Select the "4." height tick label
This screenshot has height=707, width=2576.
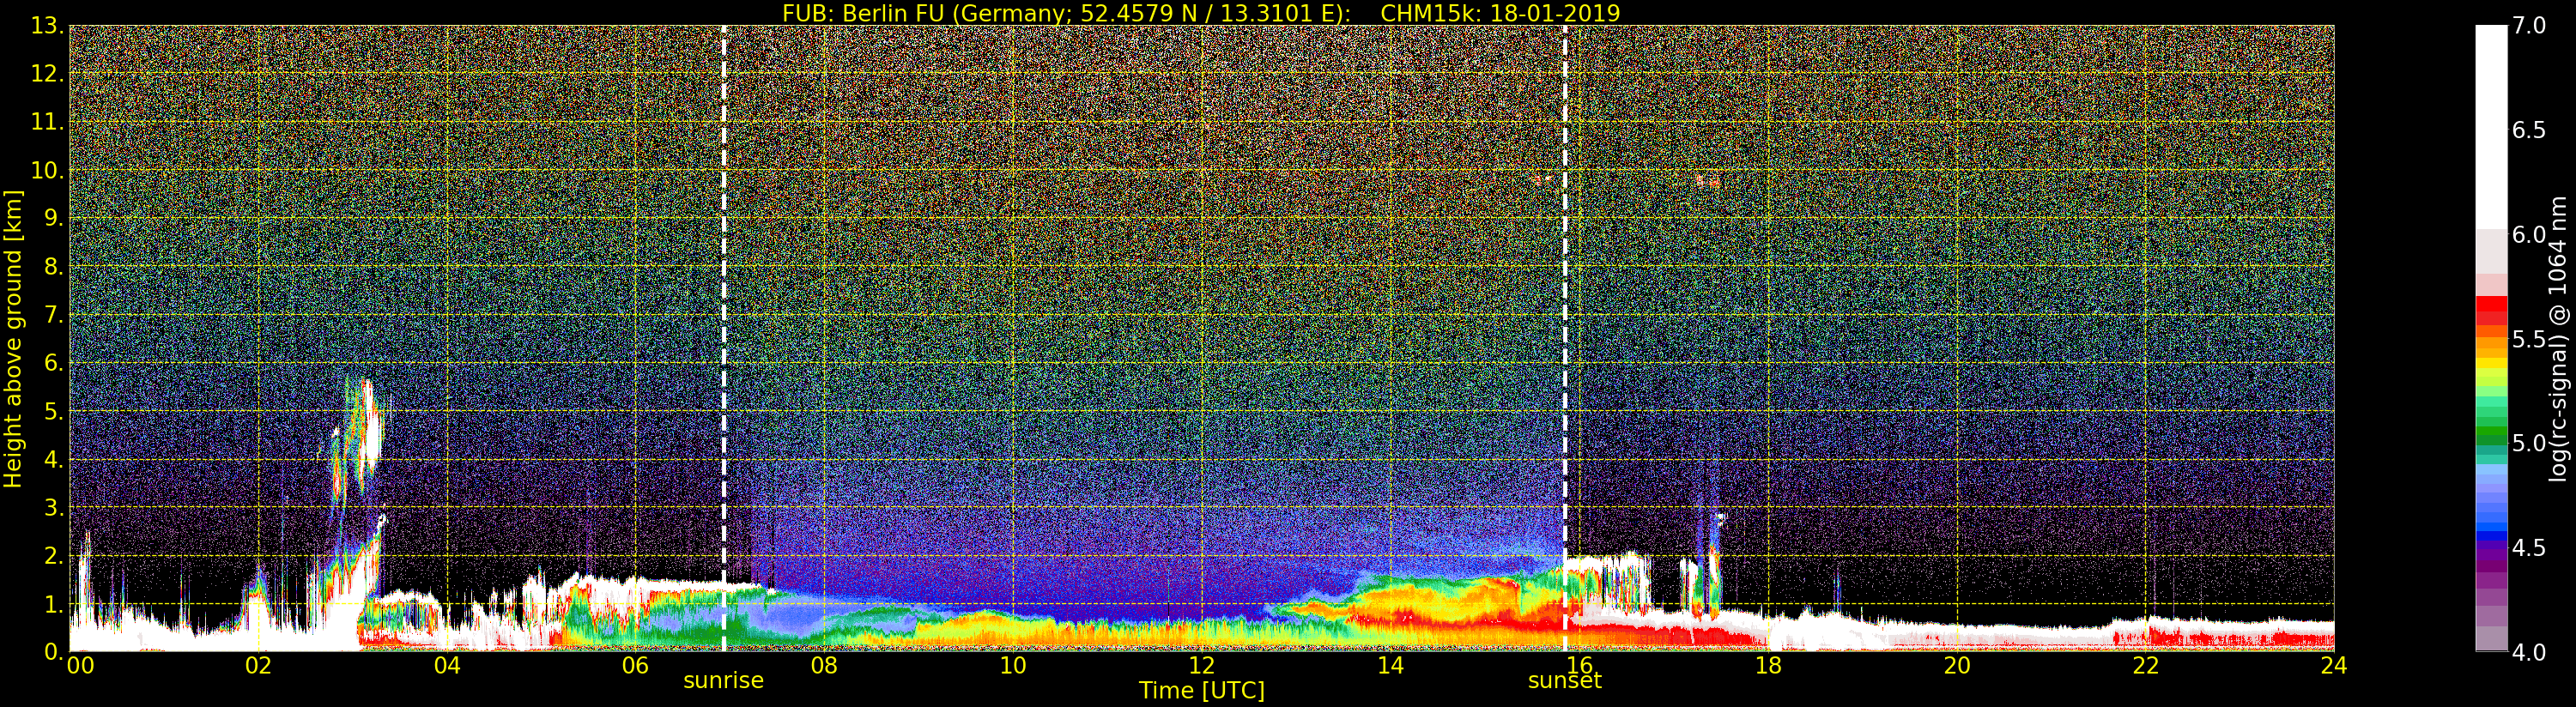coord(54,459)
